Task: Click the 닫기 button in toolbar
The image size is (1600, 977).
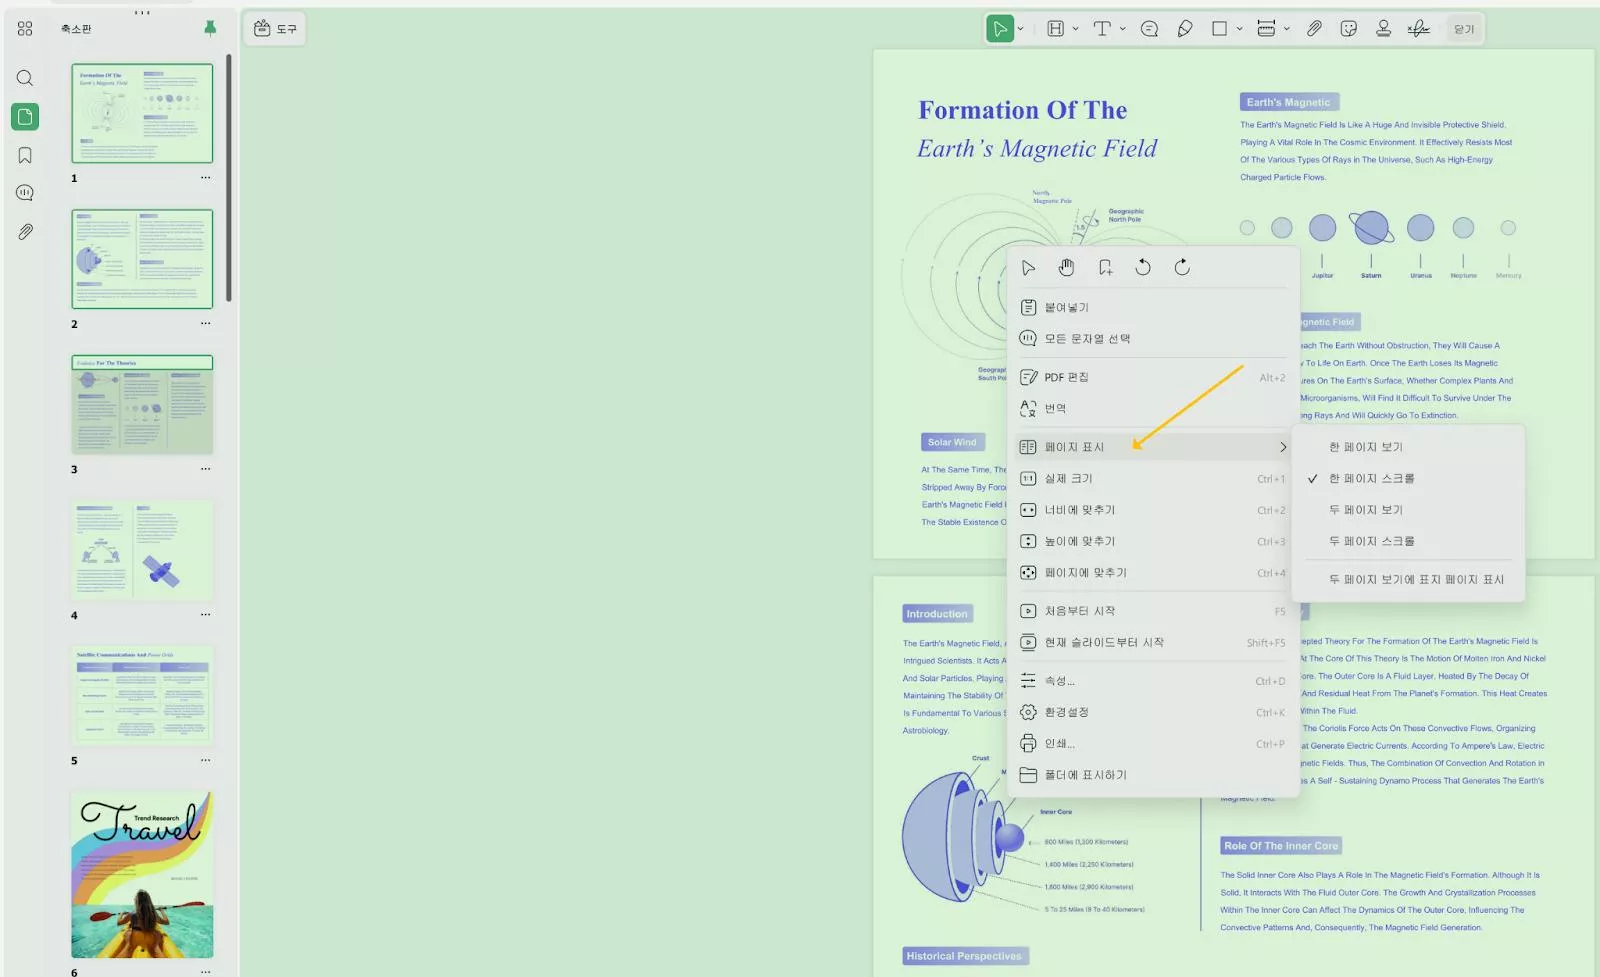Action: coord(1464,29)
